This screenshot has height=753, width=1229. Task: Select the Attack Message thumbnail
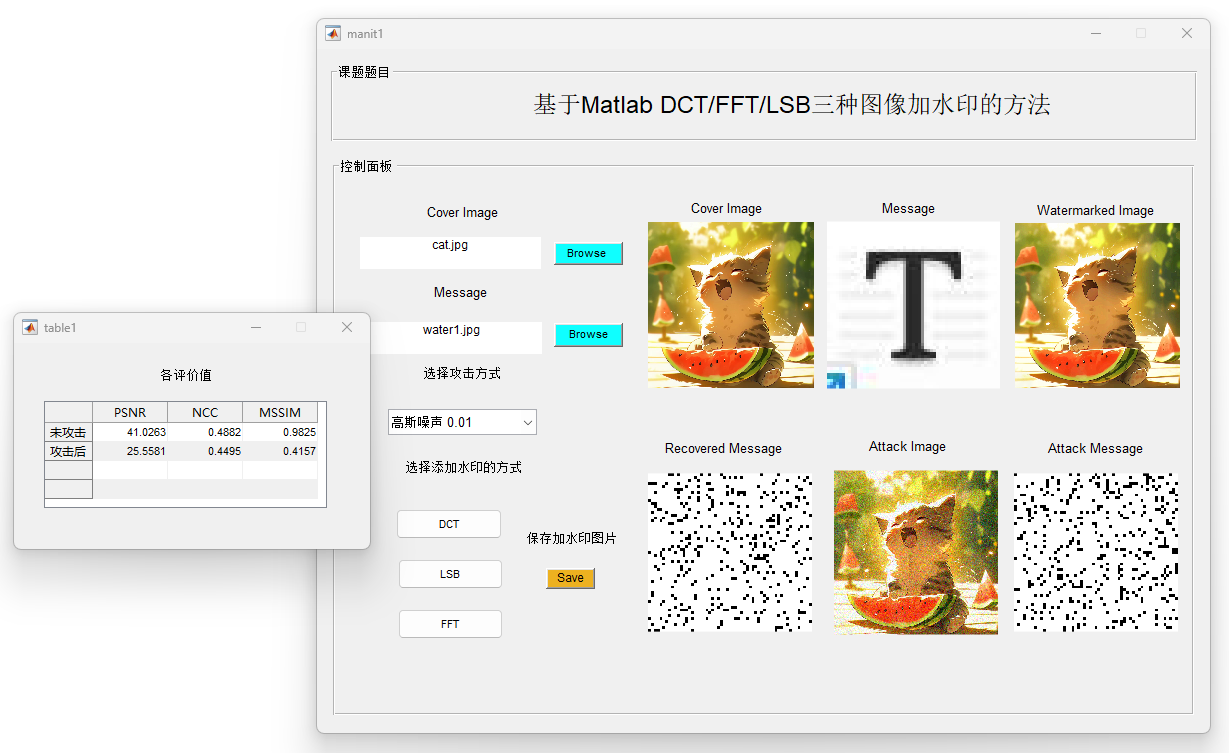click(1096, 552)
